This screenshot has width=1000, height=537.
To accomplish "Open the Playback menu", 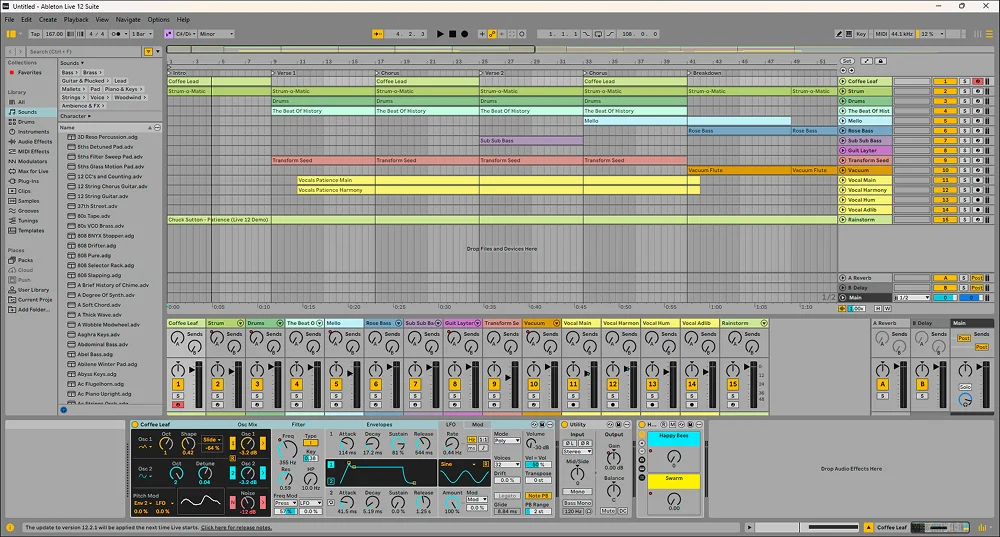I will (x=77, y=20).
